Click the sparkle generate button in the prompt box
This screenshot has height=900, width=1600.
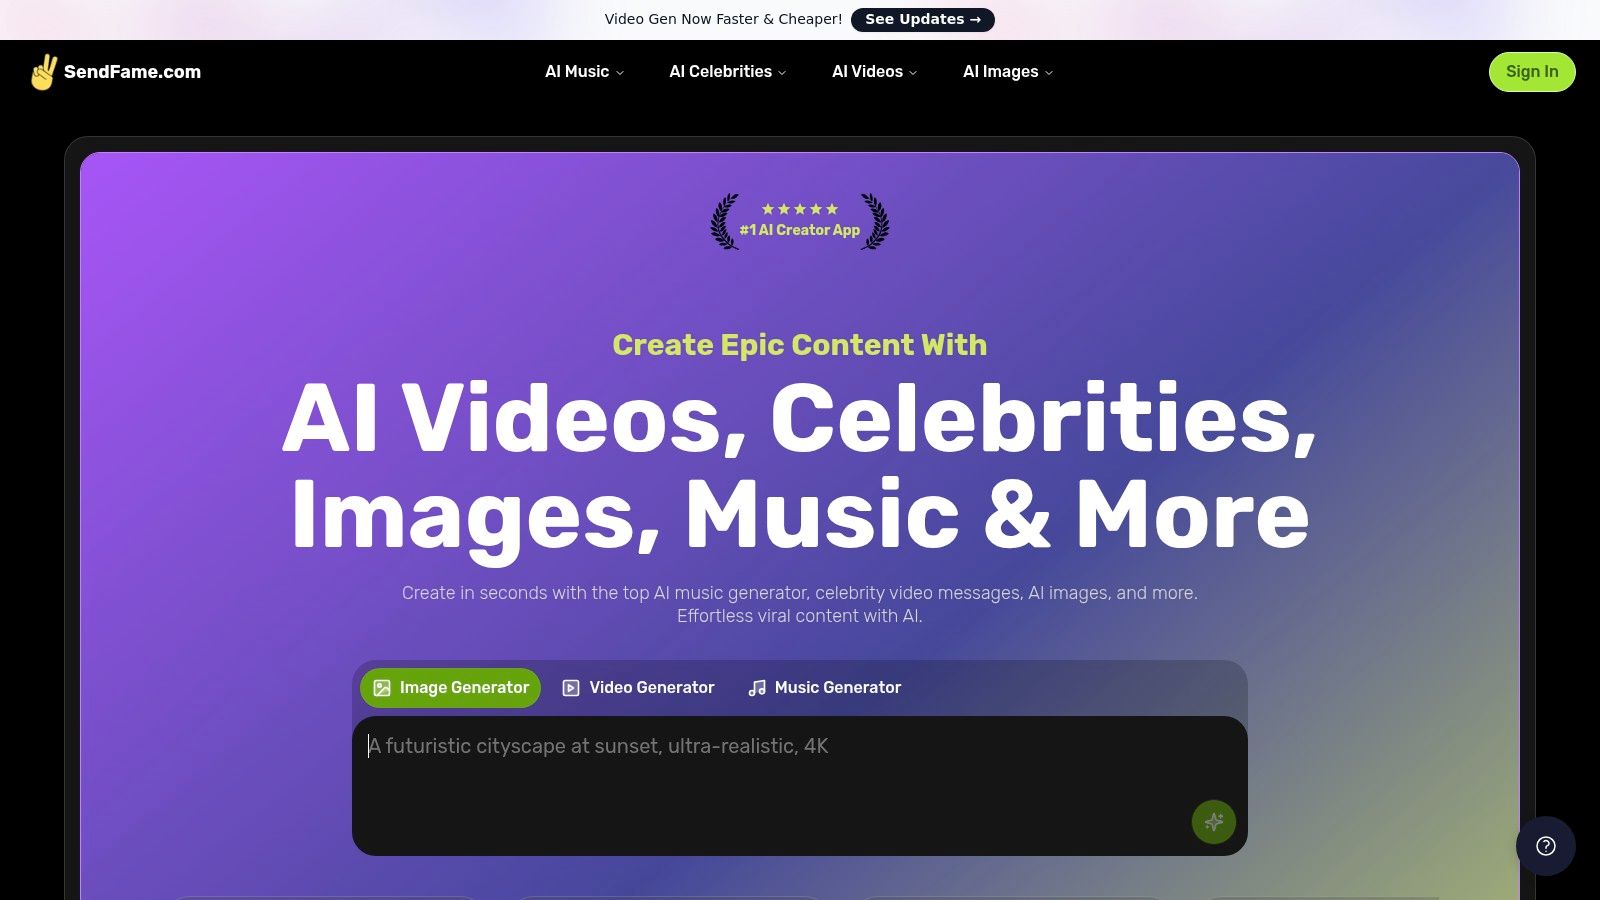[x=1214, y=822]
